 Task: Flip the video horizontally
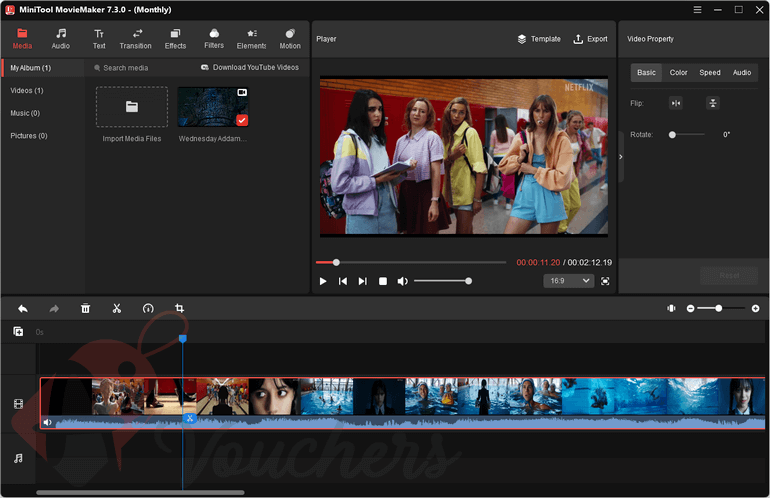[x=676, y=103]
